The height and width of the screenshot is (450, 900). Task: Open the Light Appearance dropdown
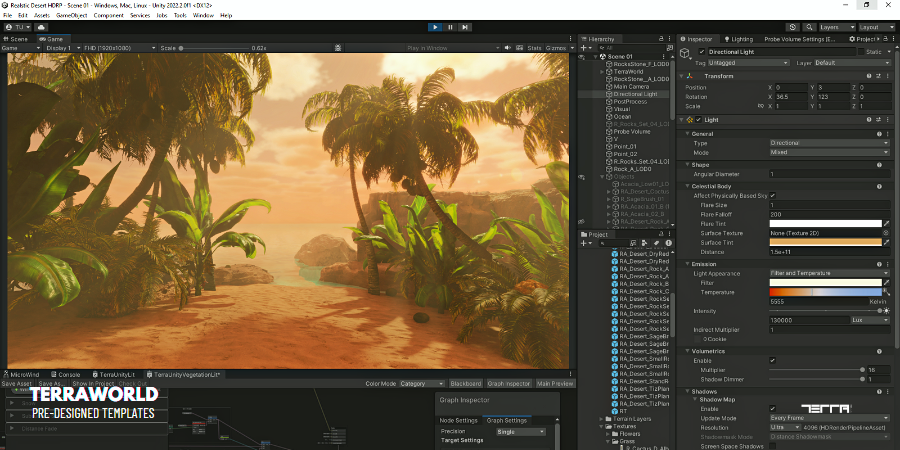[829, 273]
